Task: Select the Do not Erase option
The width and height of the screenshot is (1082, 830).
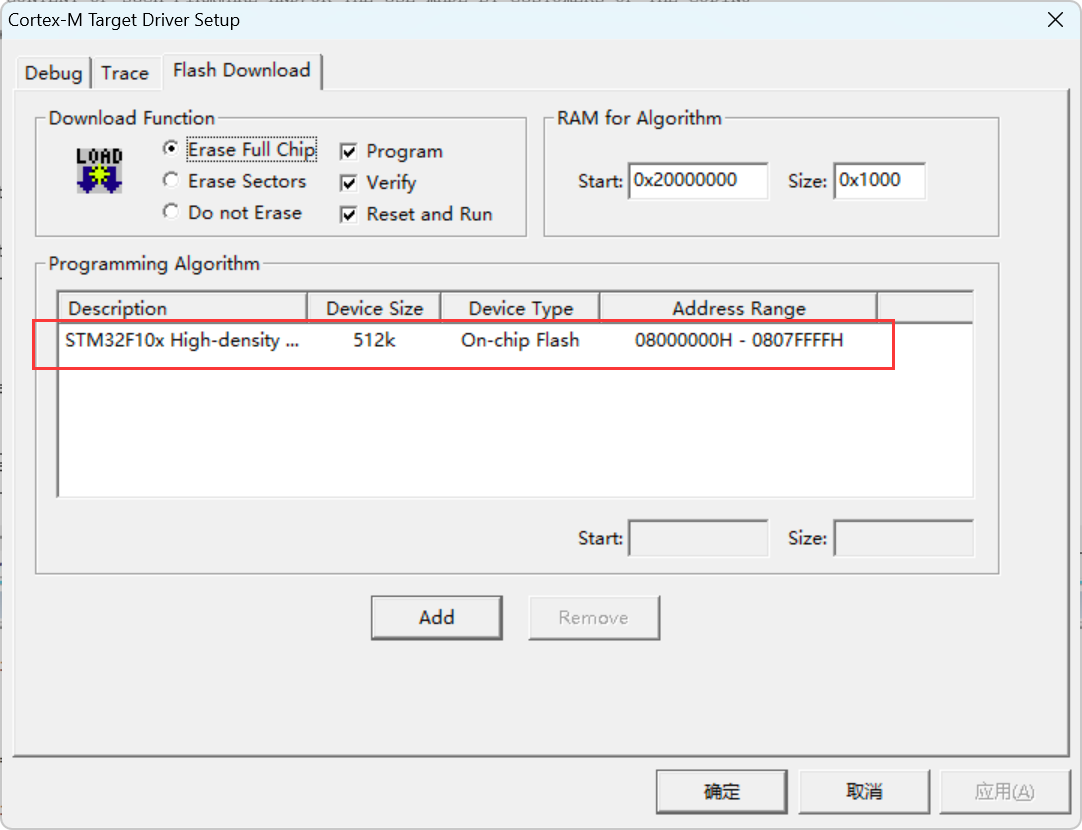Action: [171, 212]
